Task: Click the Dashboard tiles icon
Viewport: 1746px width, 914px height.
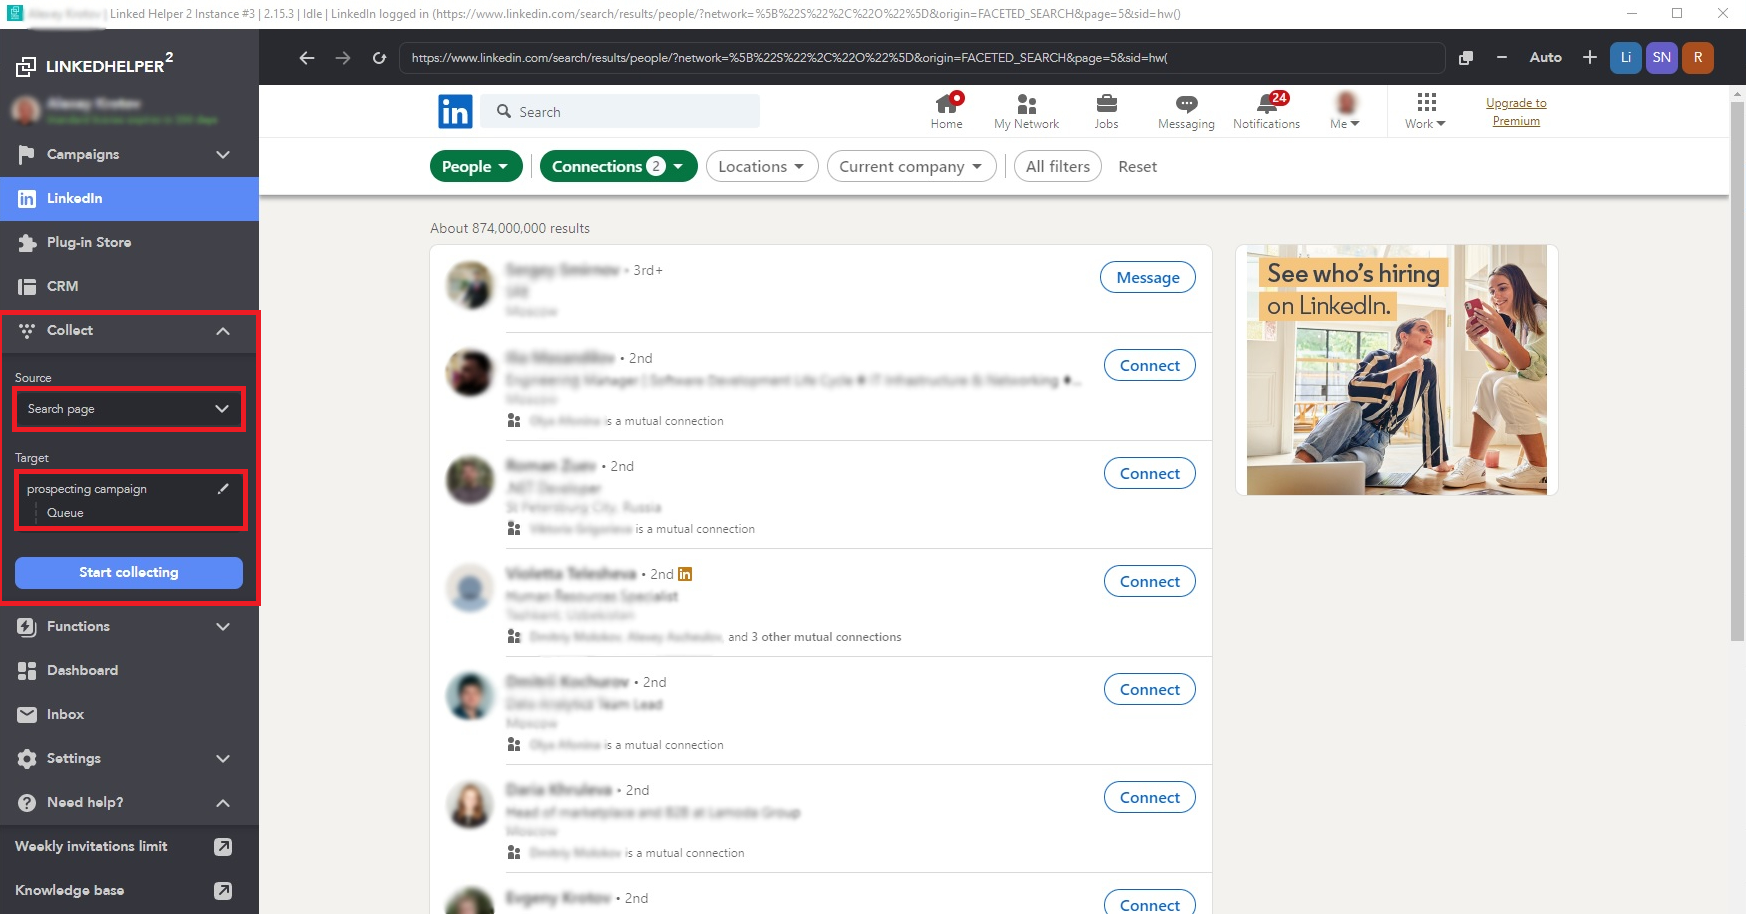Action: tap(27, 671)
